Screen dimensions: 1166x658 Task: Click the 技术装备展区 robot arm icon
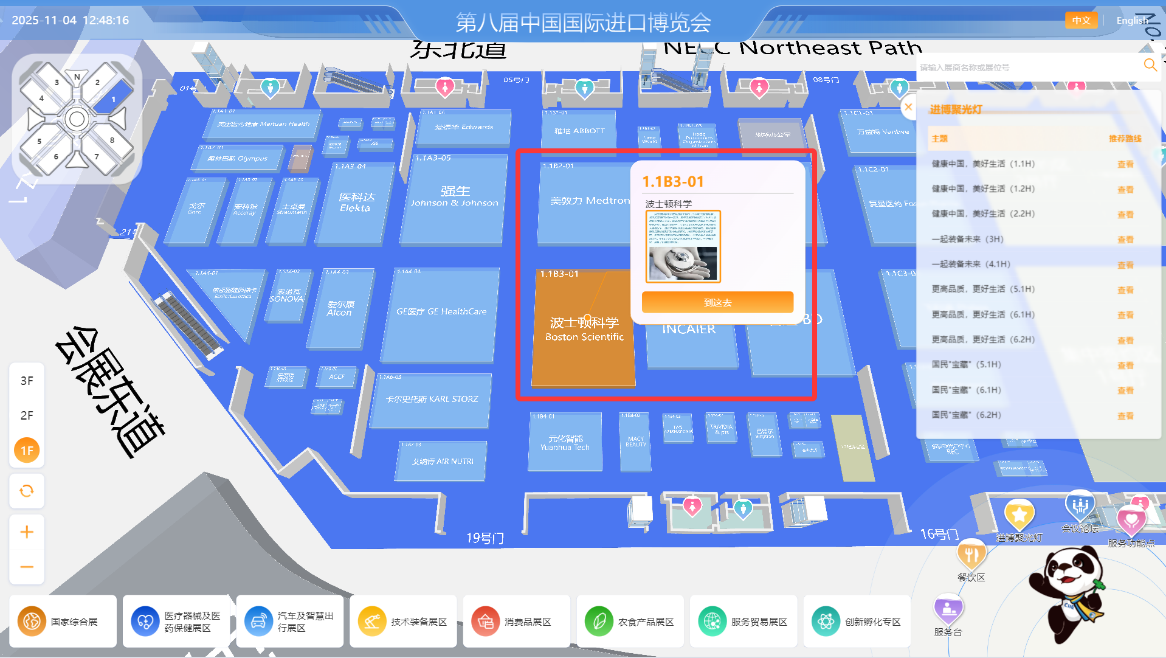pos(371,621)
